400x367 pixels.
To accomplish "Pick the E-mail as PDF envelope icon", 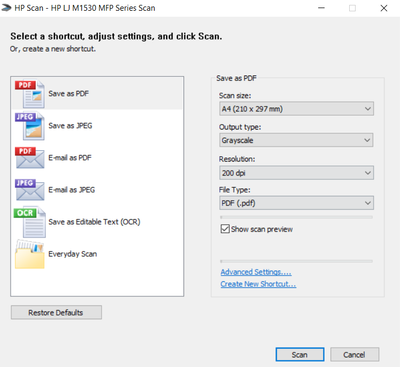I will click(29, 158).
